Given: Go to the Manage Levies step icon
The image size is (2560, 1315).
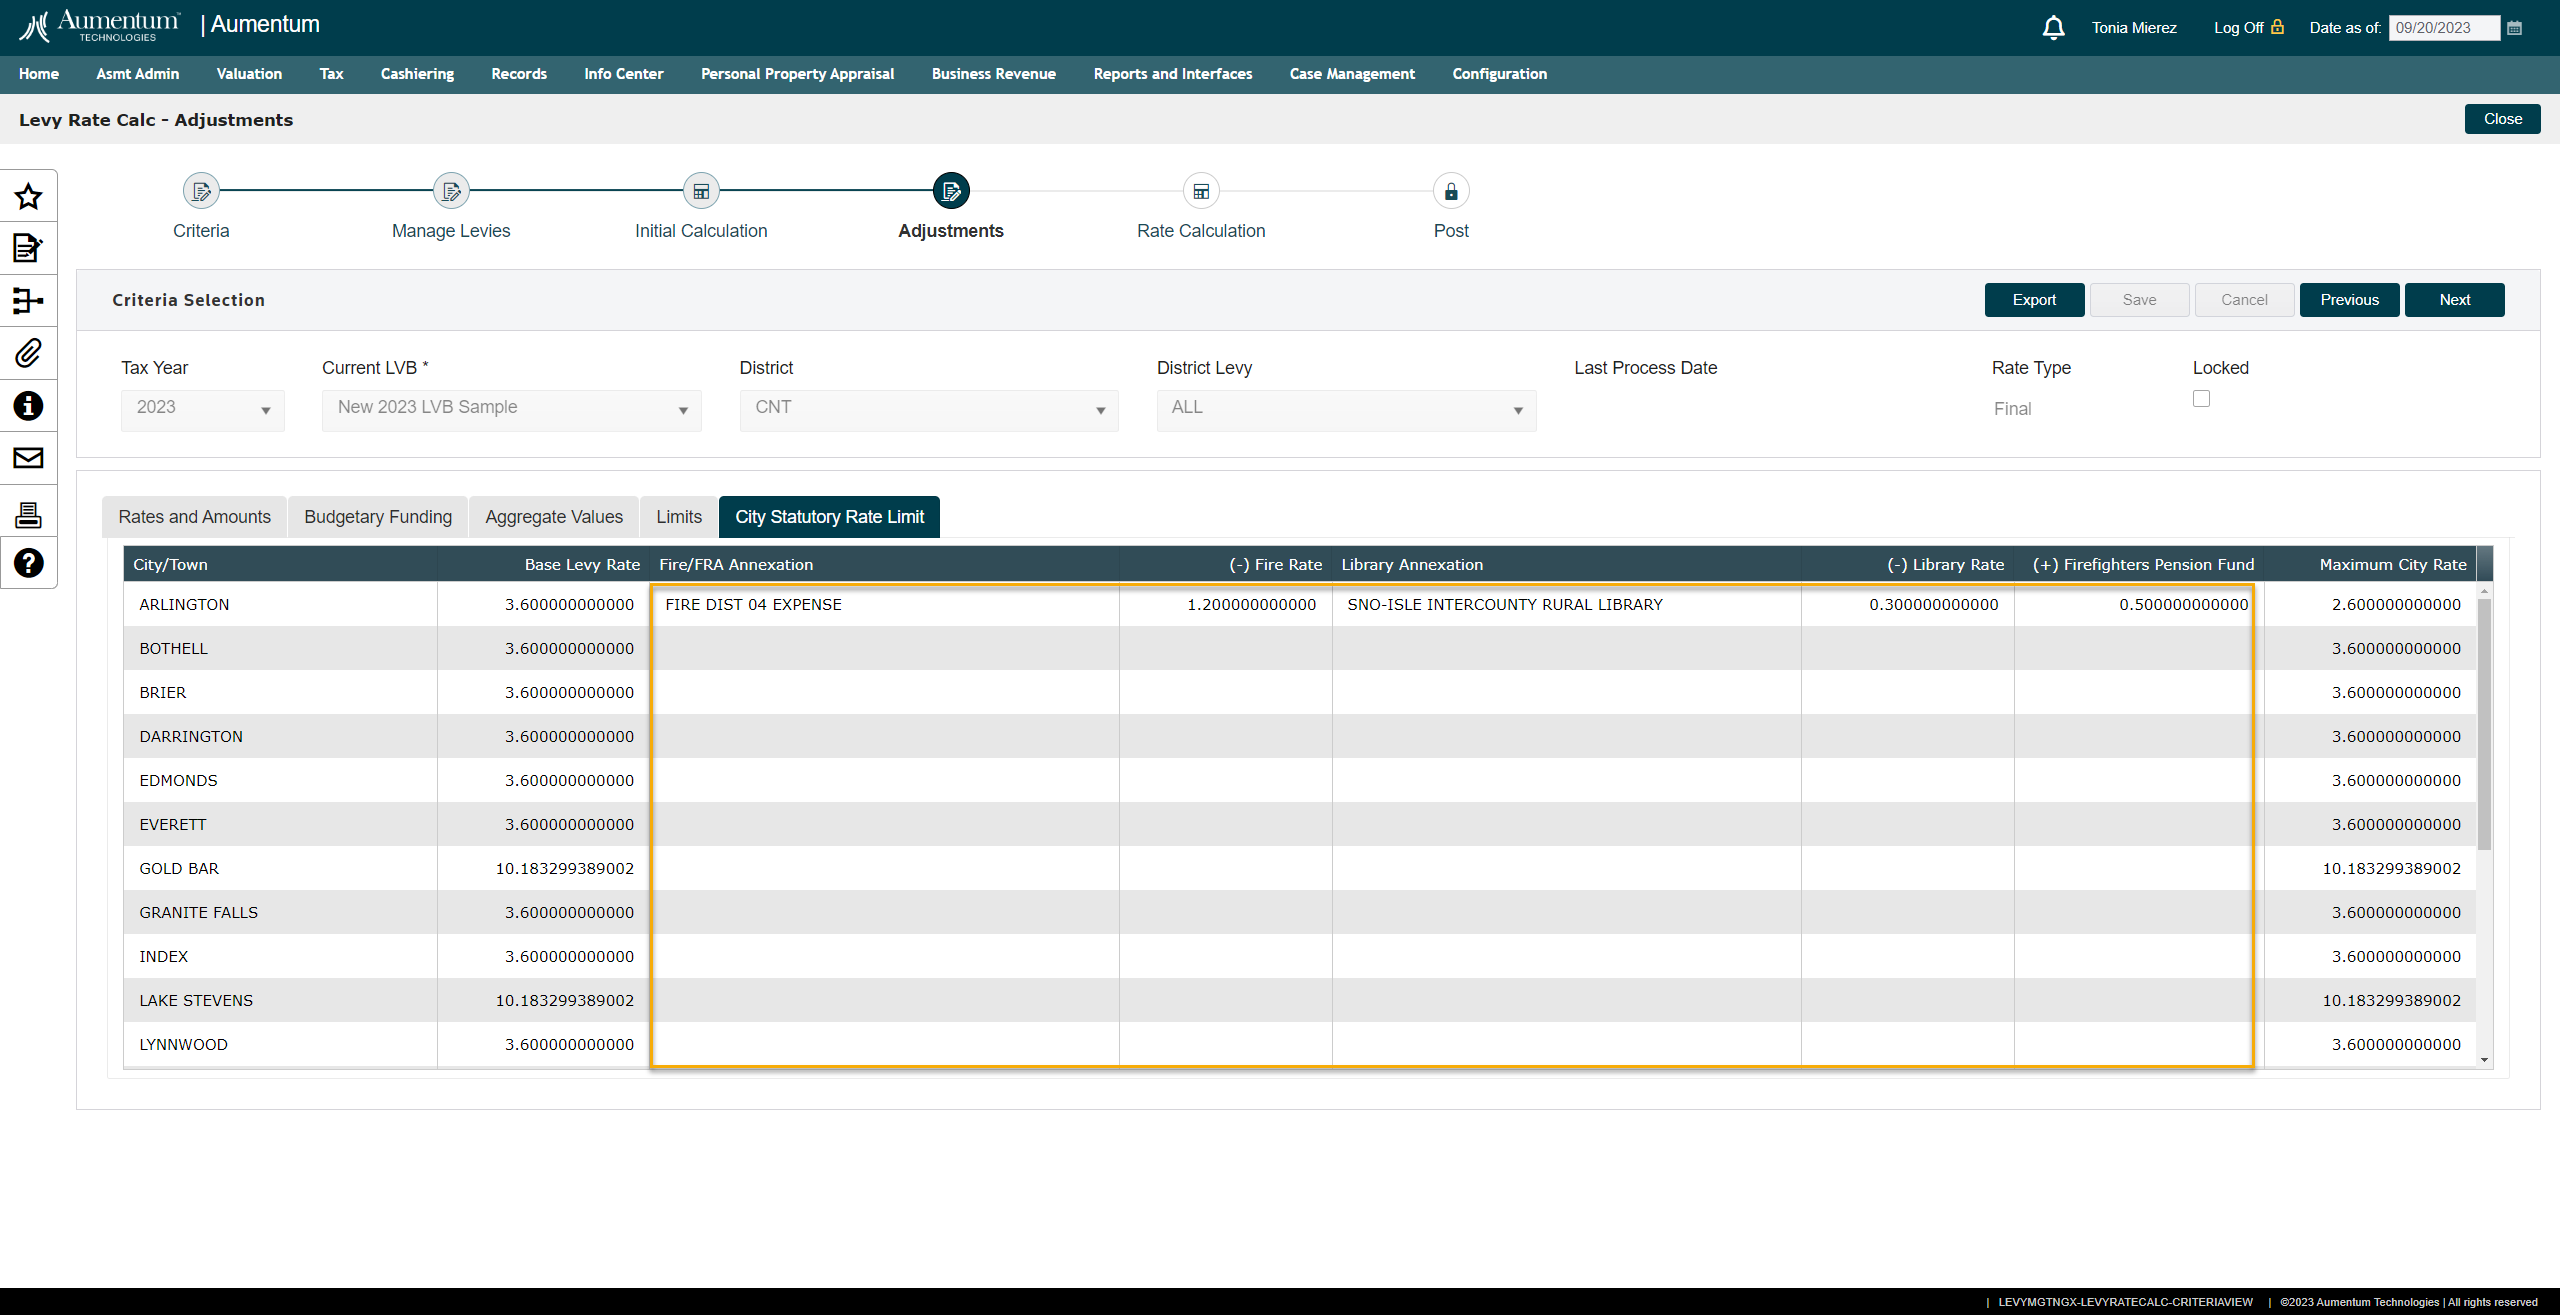Looking at the screenshot, I should pyautogui.click(x=451, y=191).
